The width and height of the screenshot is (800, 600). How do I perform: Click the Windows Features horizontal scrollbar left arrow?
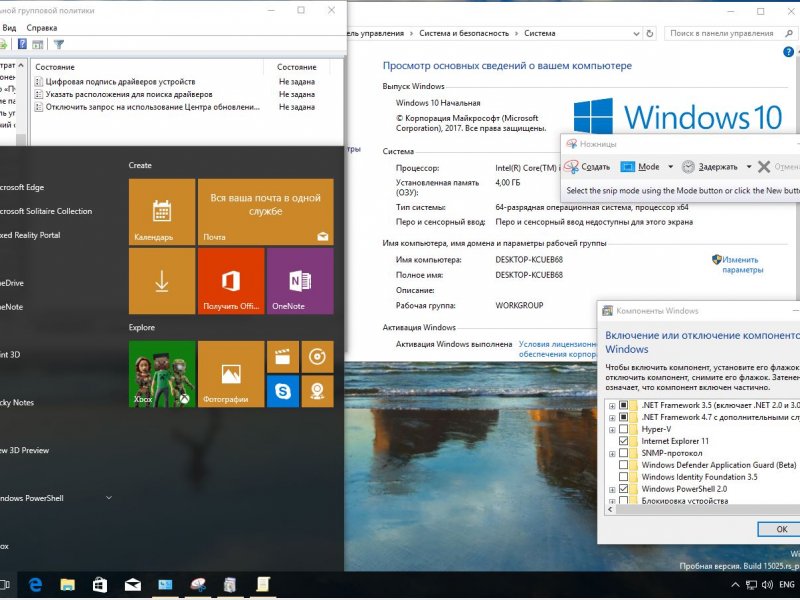pyautogui.click(x=611, y=509)
